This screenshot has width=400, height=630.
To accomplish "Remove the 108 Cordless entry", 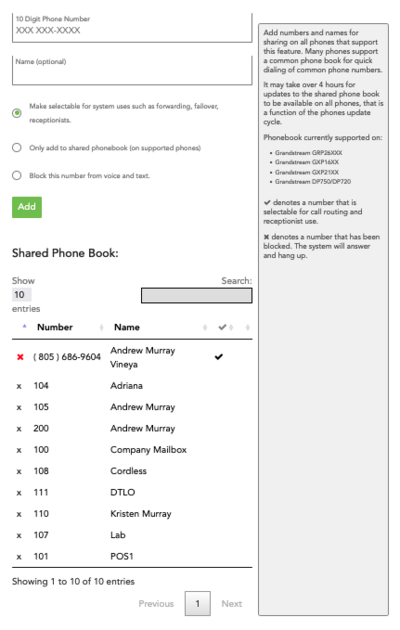I will 19,472.
